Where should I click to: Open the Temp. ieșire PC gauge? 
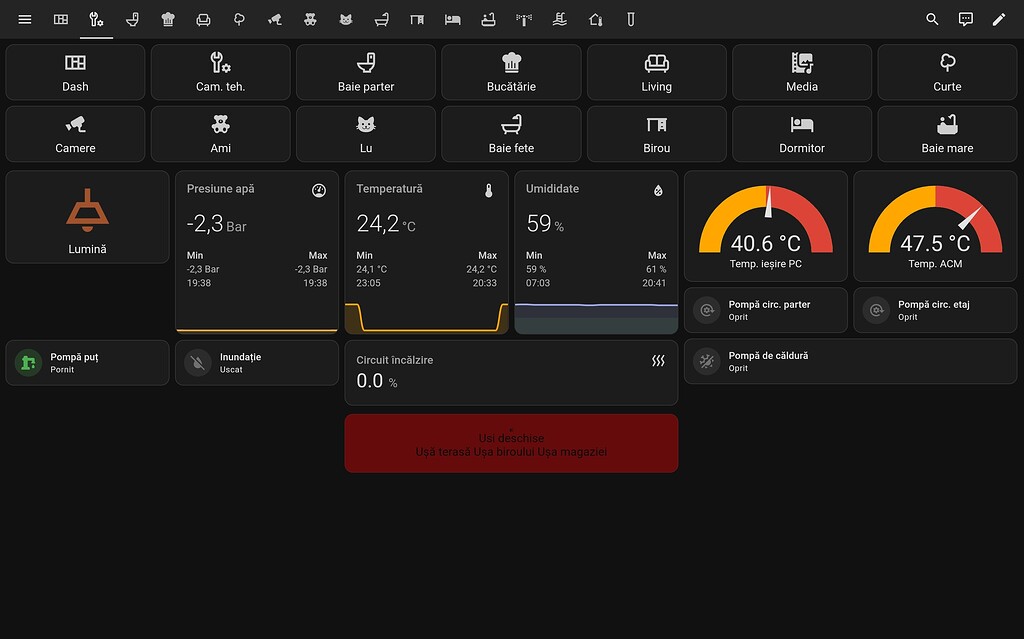coord(765,226)
